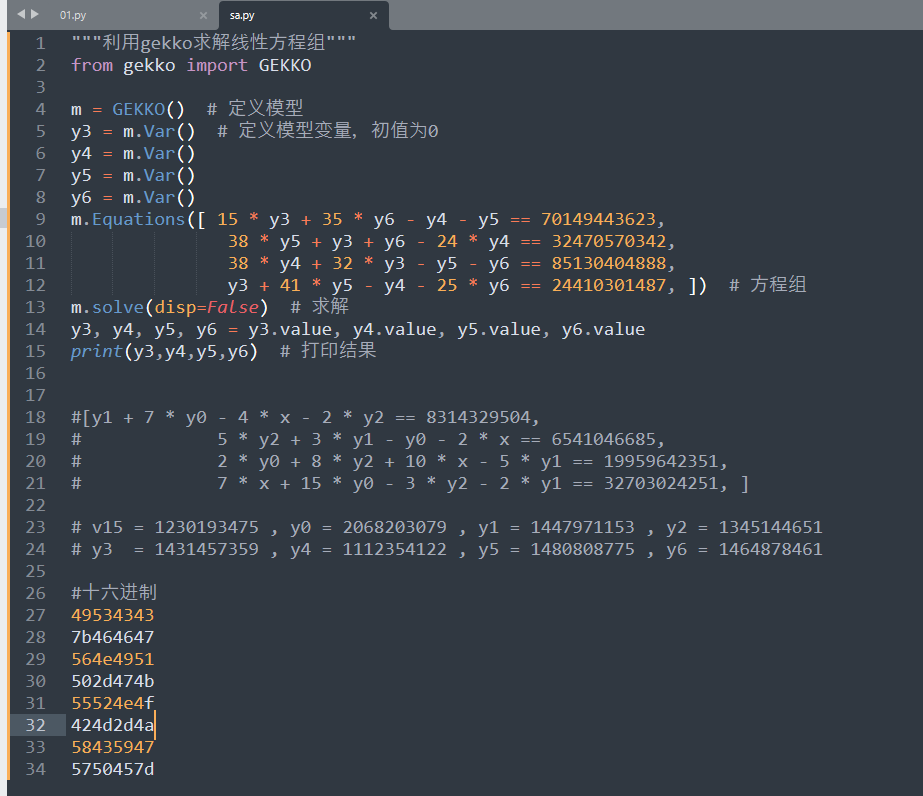Click '# 定义模型变量, 初值为0' comment on line 5
The width and height of the screenshot is (923, 796).
(x=328, y=131)
